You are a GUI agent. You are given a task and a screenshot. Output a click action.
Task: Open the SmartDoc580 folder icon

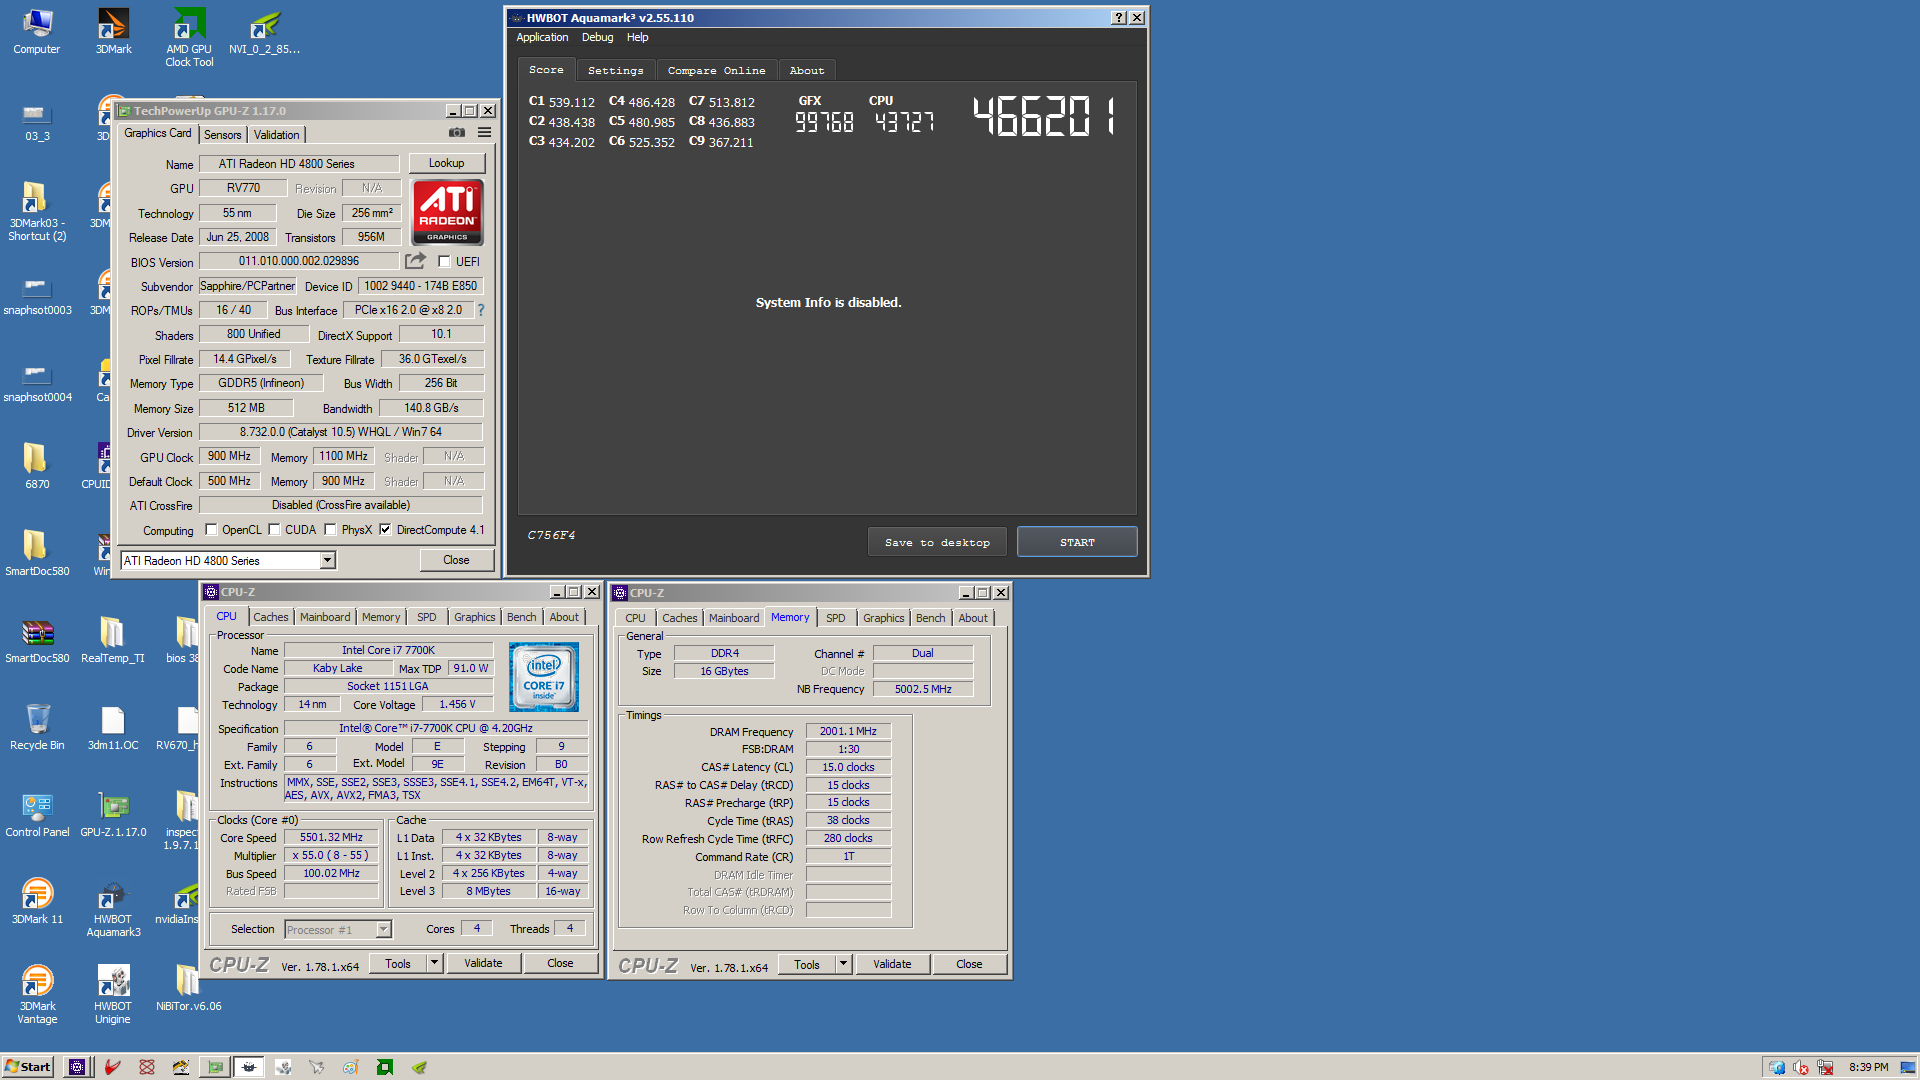point(37,553)
